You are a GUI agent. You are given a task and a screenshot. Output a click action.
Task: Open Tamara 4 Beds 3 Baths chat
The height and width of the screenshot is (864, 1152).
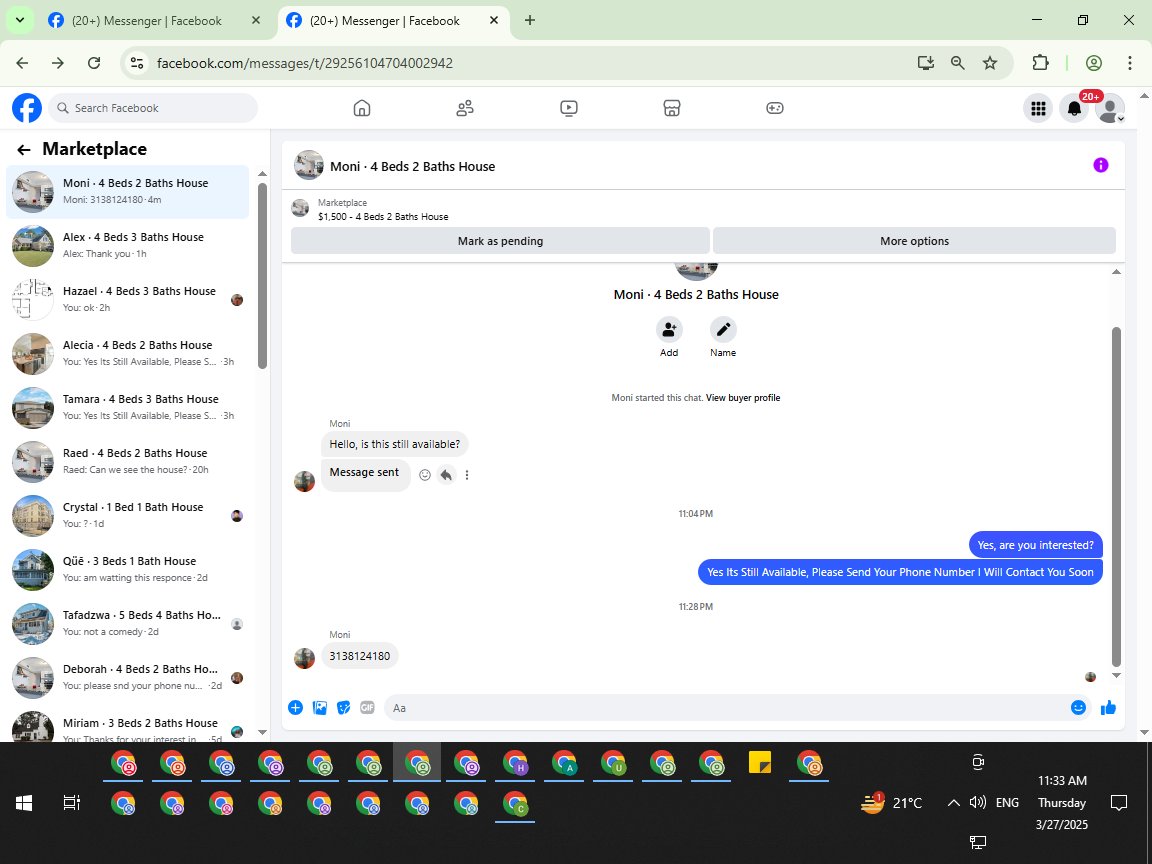(128, 408)
